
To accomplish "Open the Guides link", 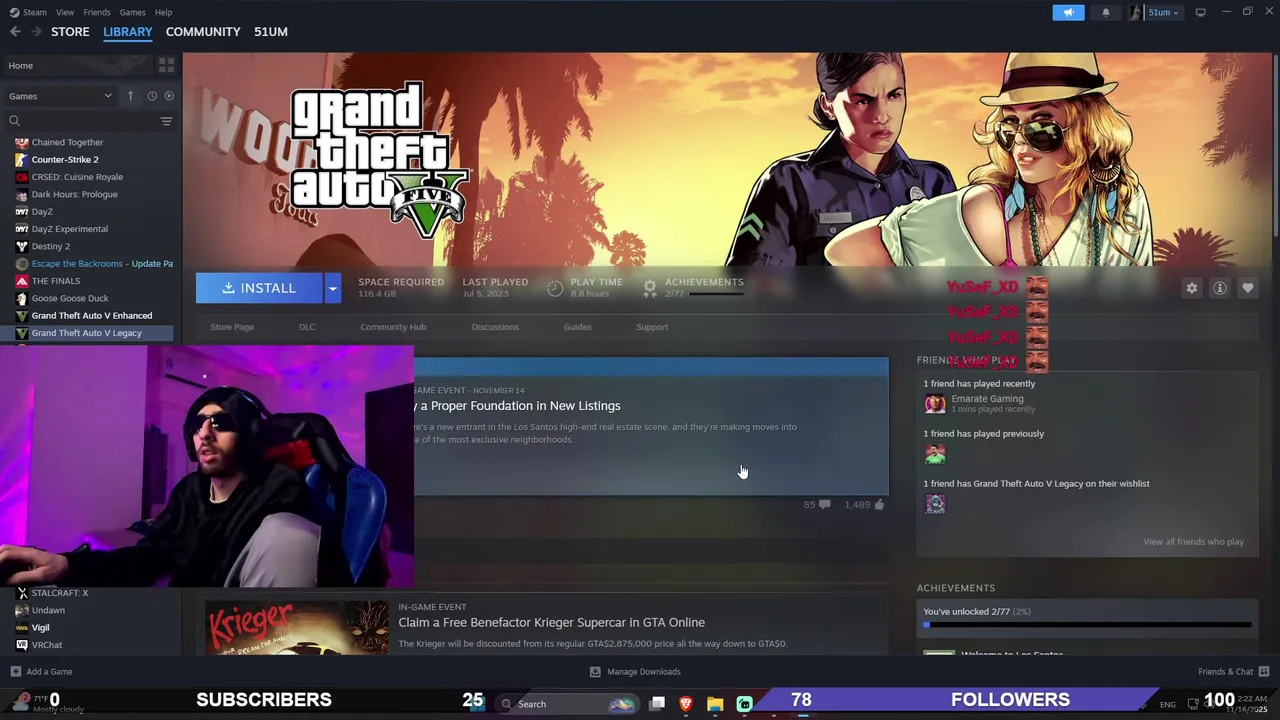I will (577, 327).
